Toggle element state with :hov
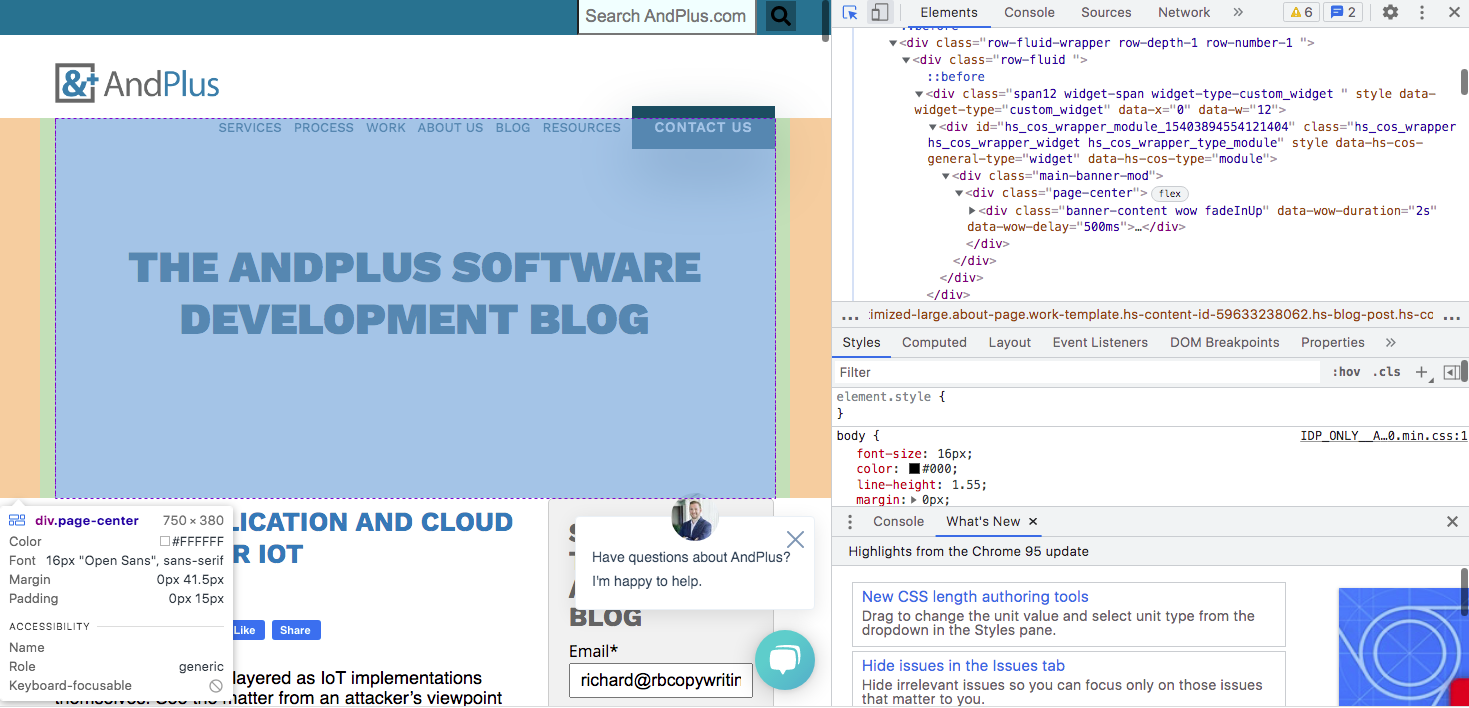Viewport: 1469px width, 708px height. tap(1345, 371)
